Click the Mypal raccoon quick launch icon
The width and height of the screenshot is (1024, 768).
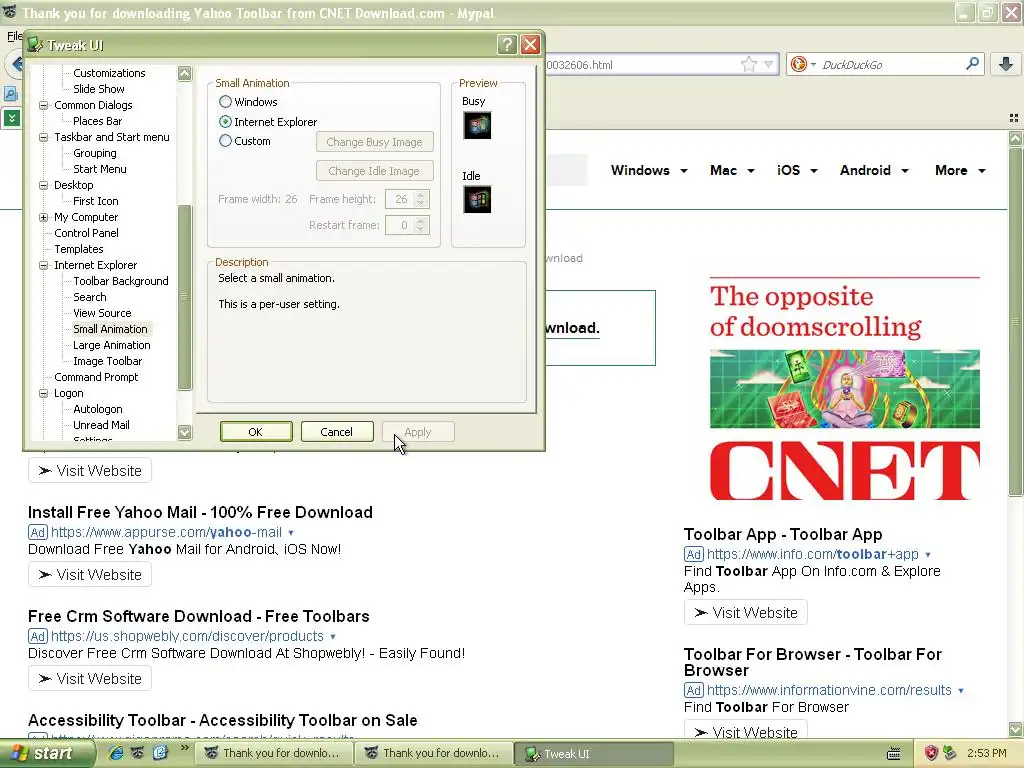point(138,753)
